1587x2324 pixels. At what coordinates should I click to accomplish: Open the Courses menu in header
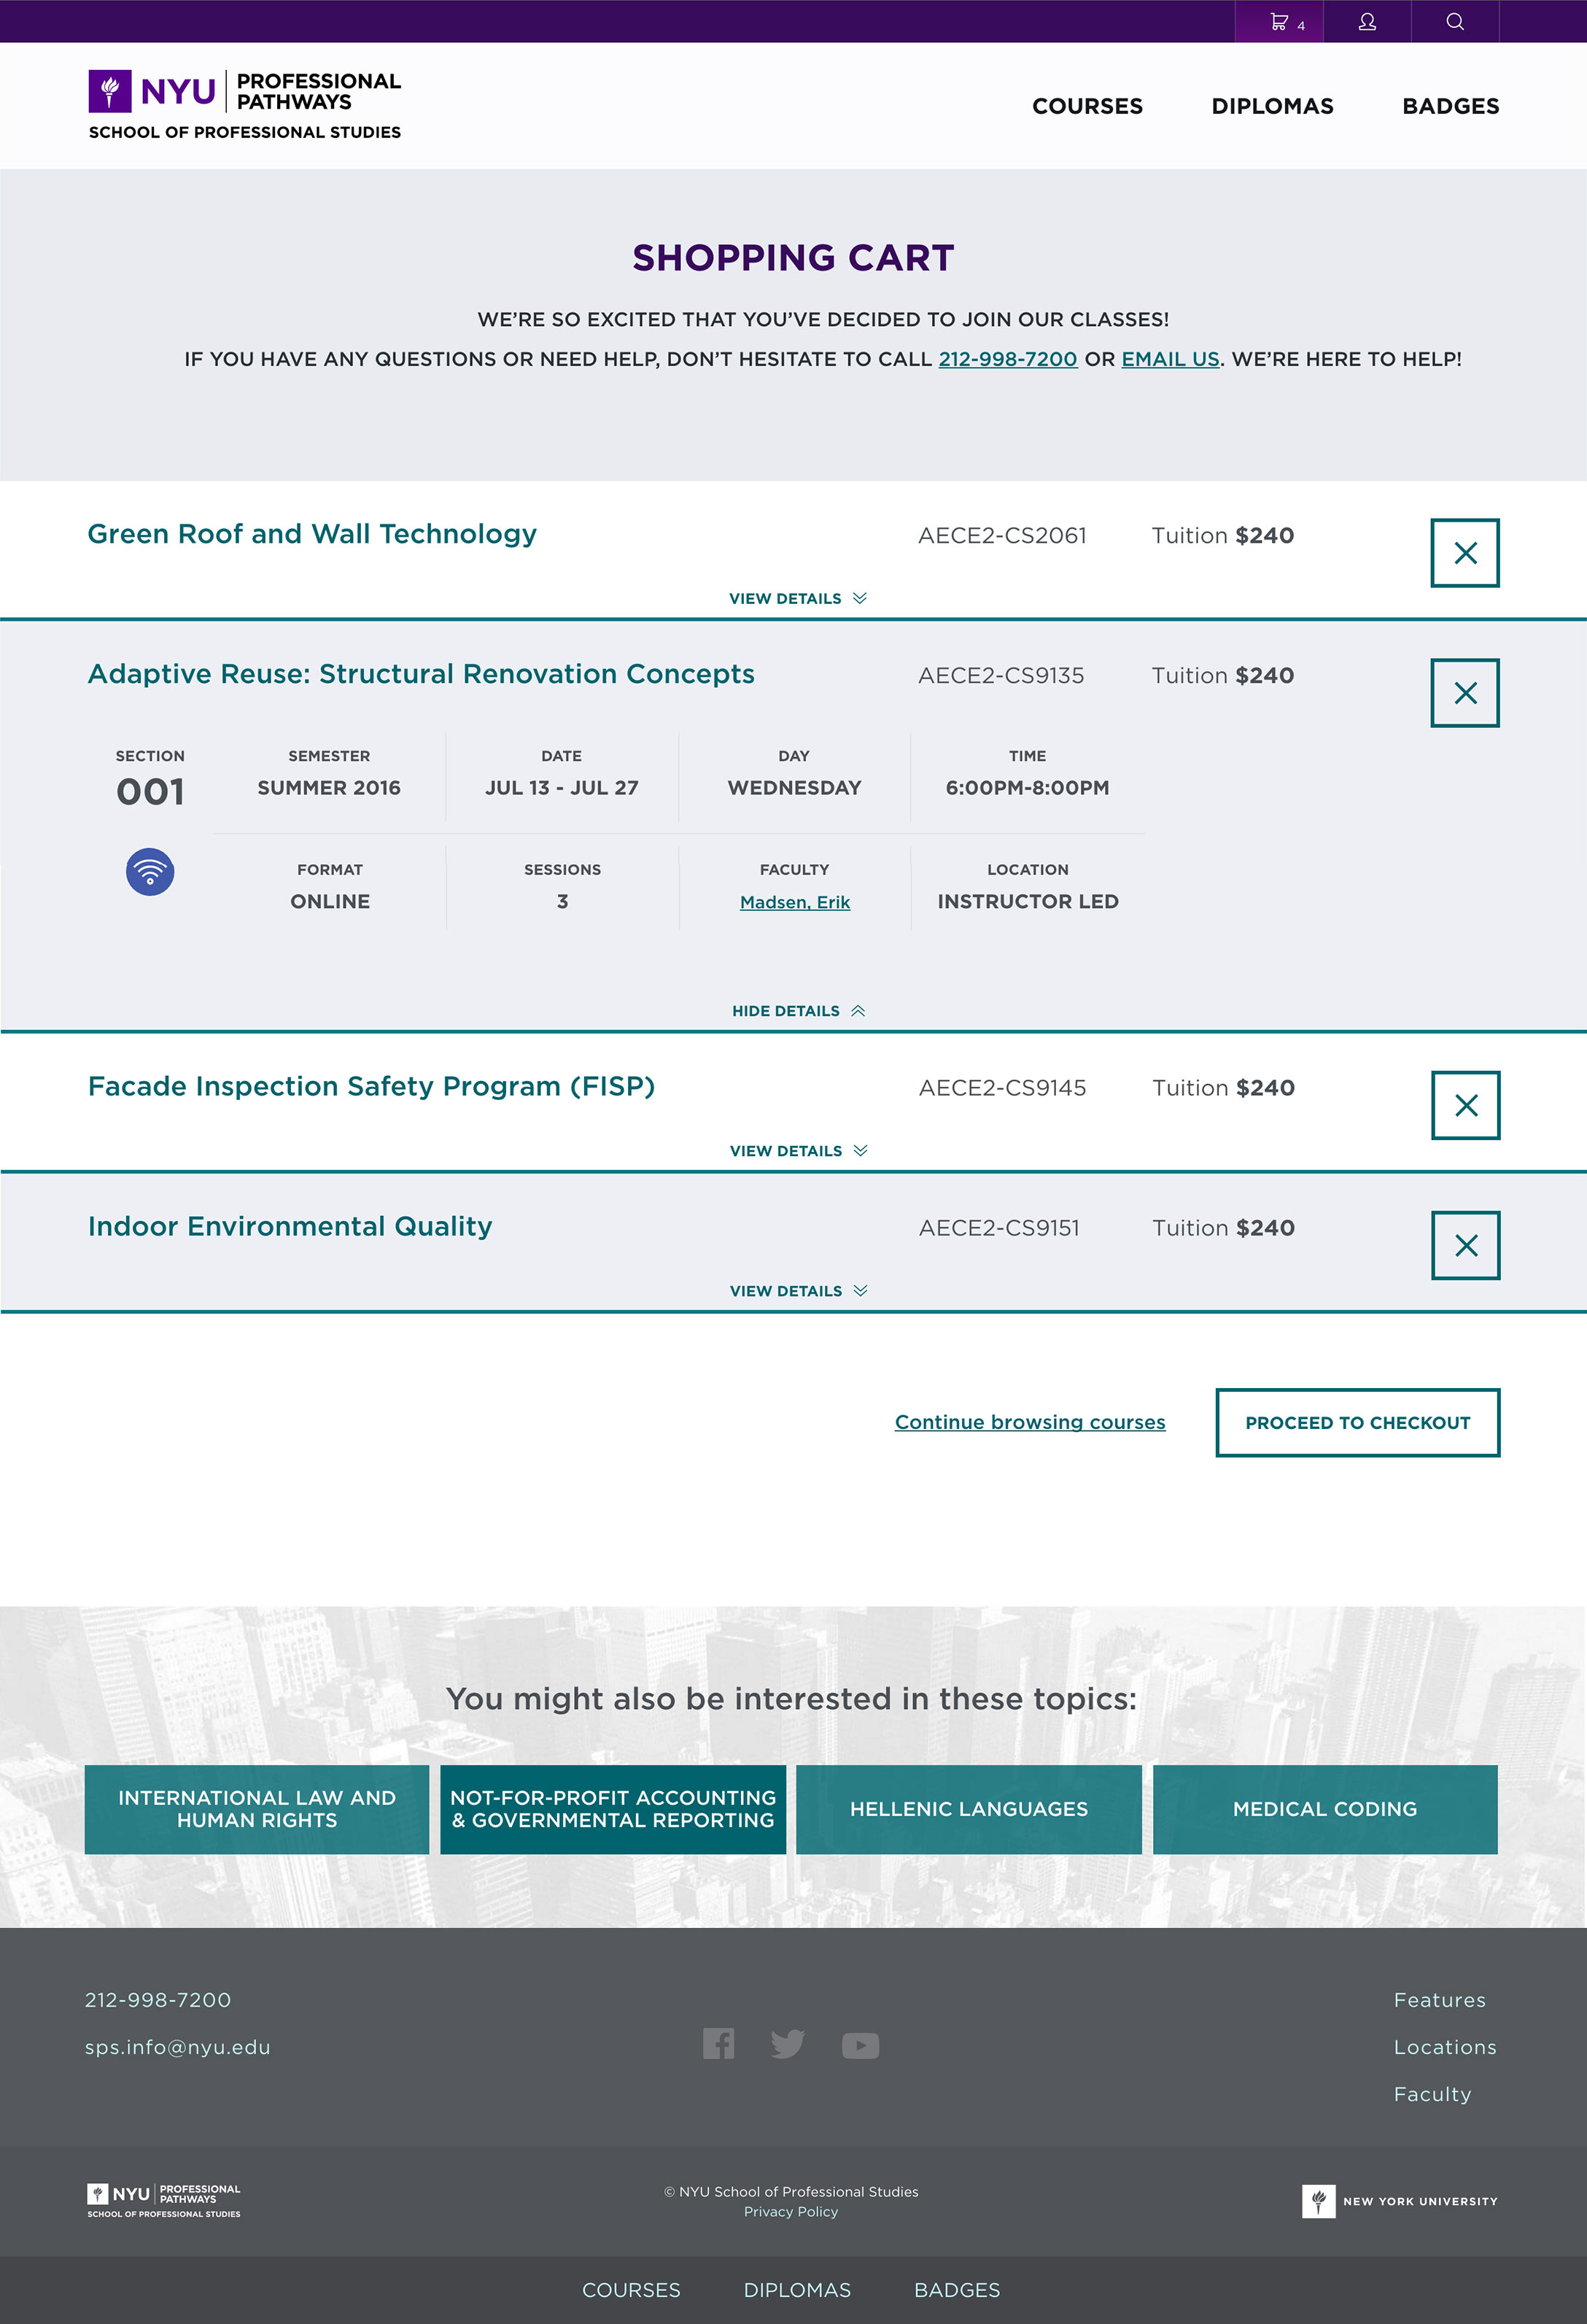[x=1087, y=106]
